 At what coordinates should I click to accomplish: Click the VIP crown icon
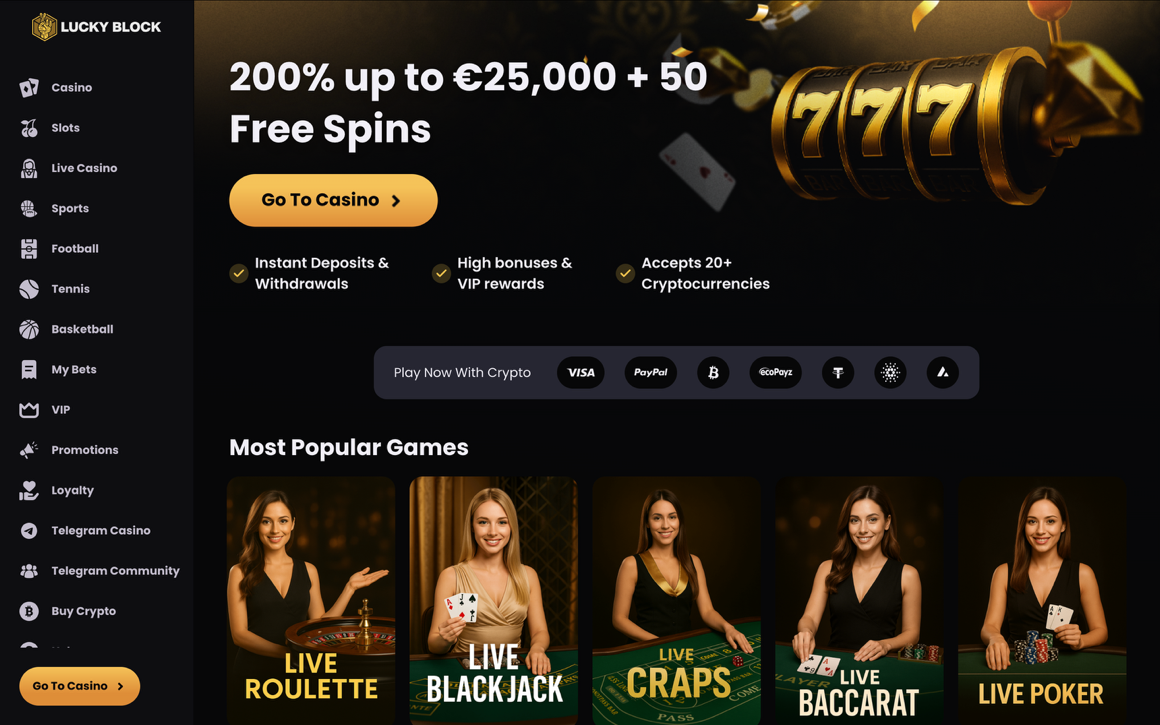pos(29,410)
